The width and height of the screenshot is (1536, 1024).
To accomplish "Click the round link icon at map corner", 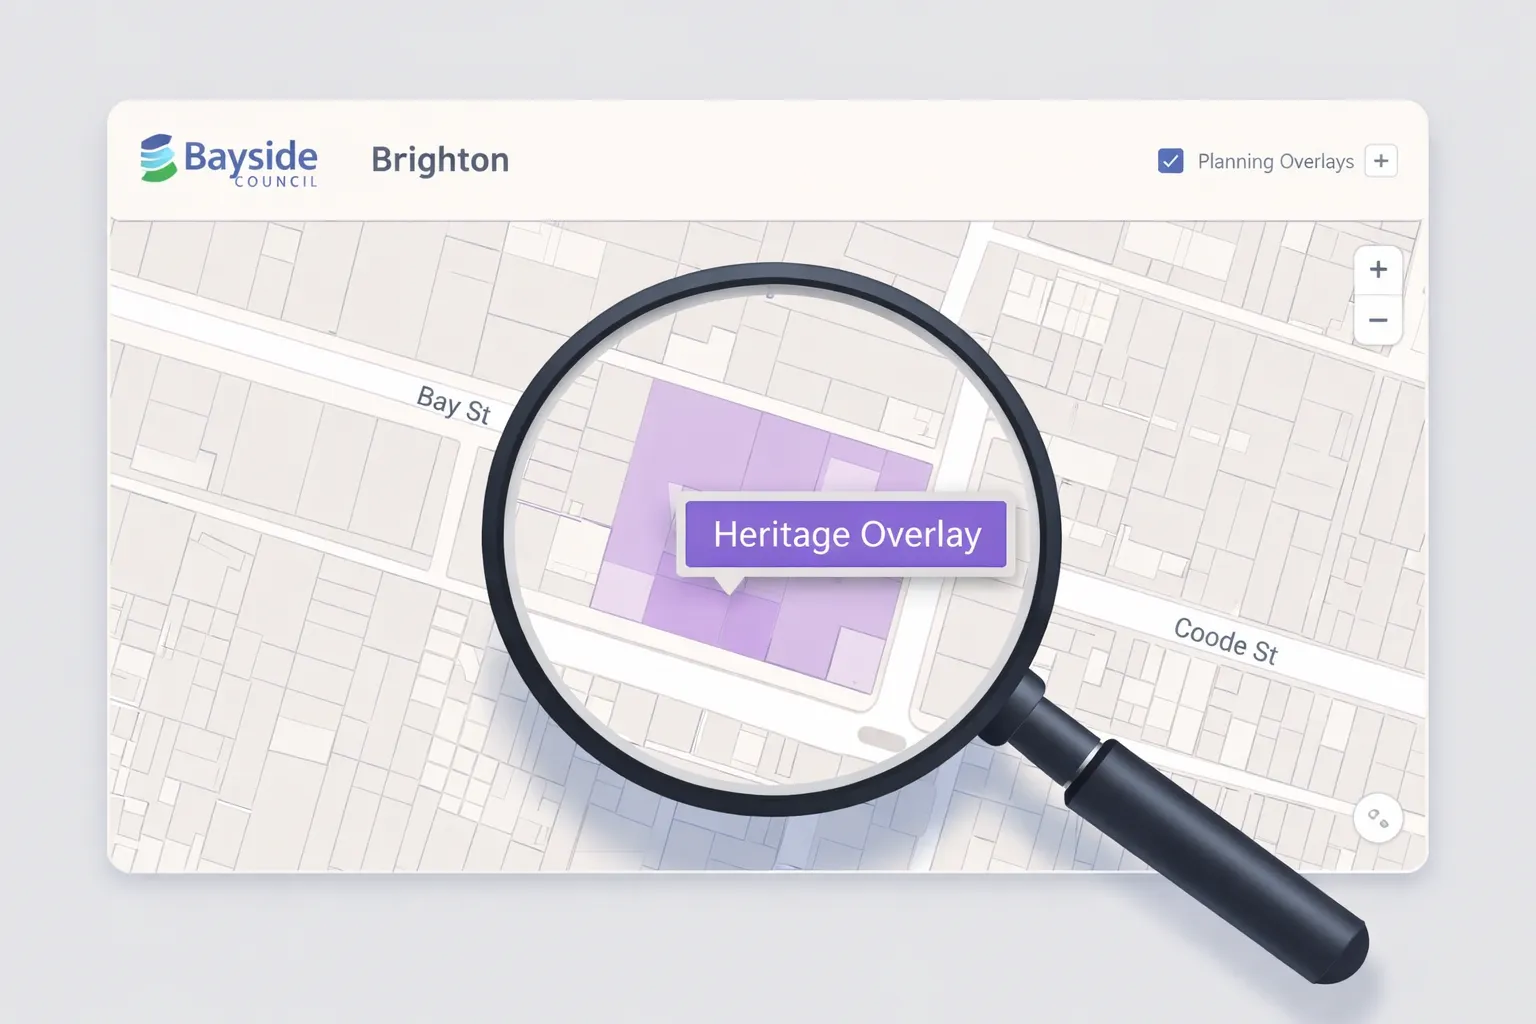I will 1378,819.
